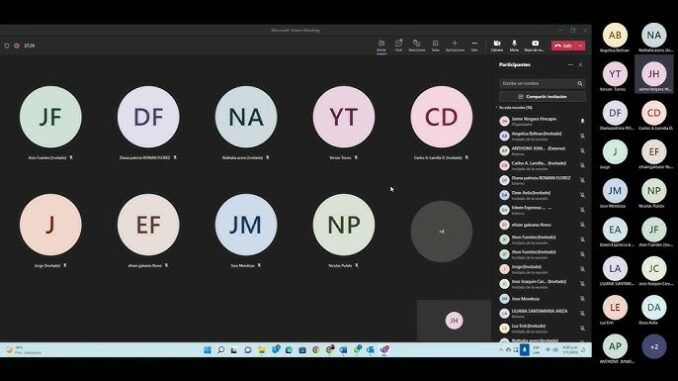Image resolution: width=678 pixels, height=381 pixels.
Task: Select Carlos A. Landia row in participants list
Action: point(542,165)
